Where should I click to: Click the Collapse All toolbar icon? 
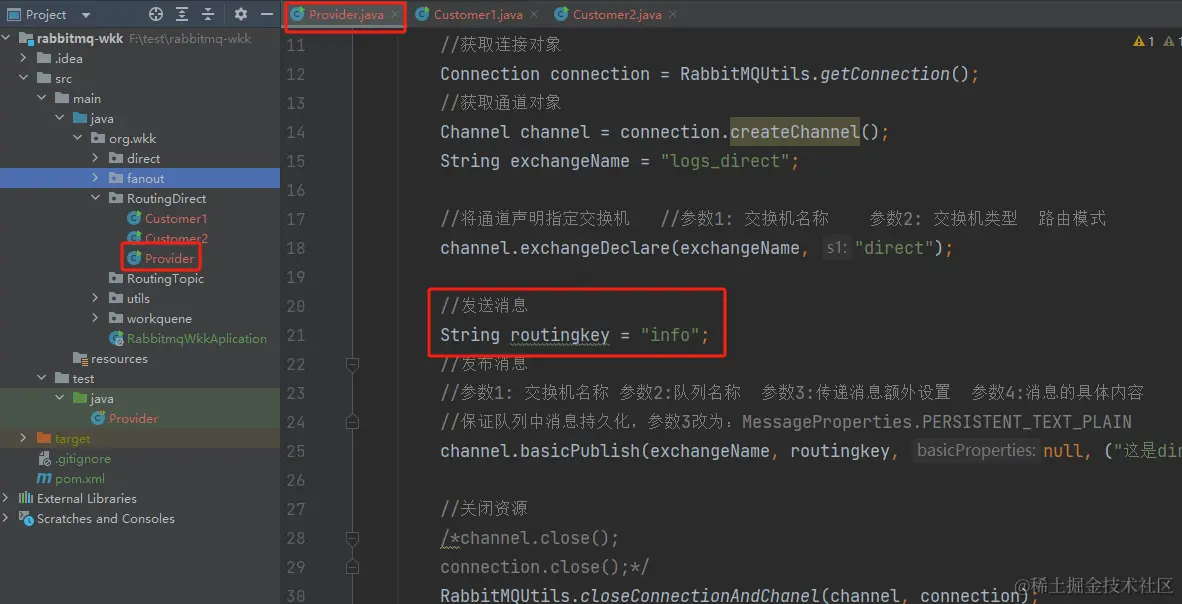(x=207, y=14)
